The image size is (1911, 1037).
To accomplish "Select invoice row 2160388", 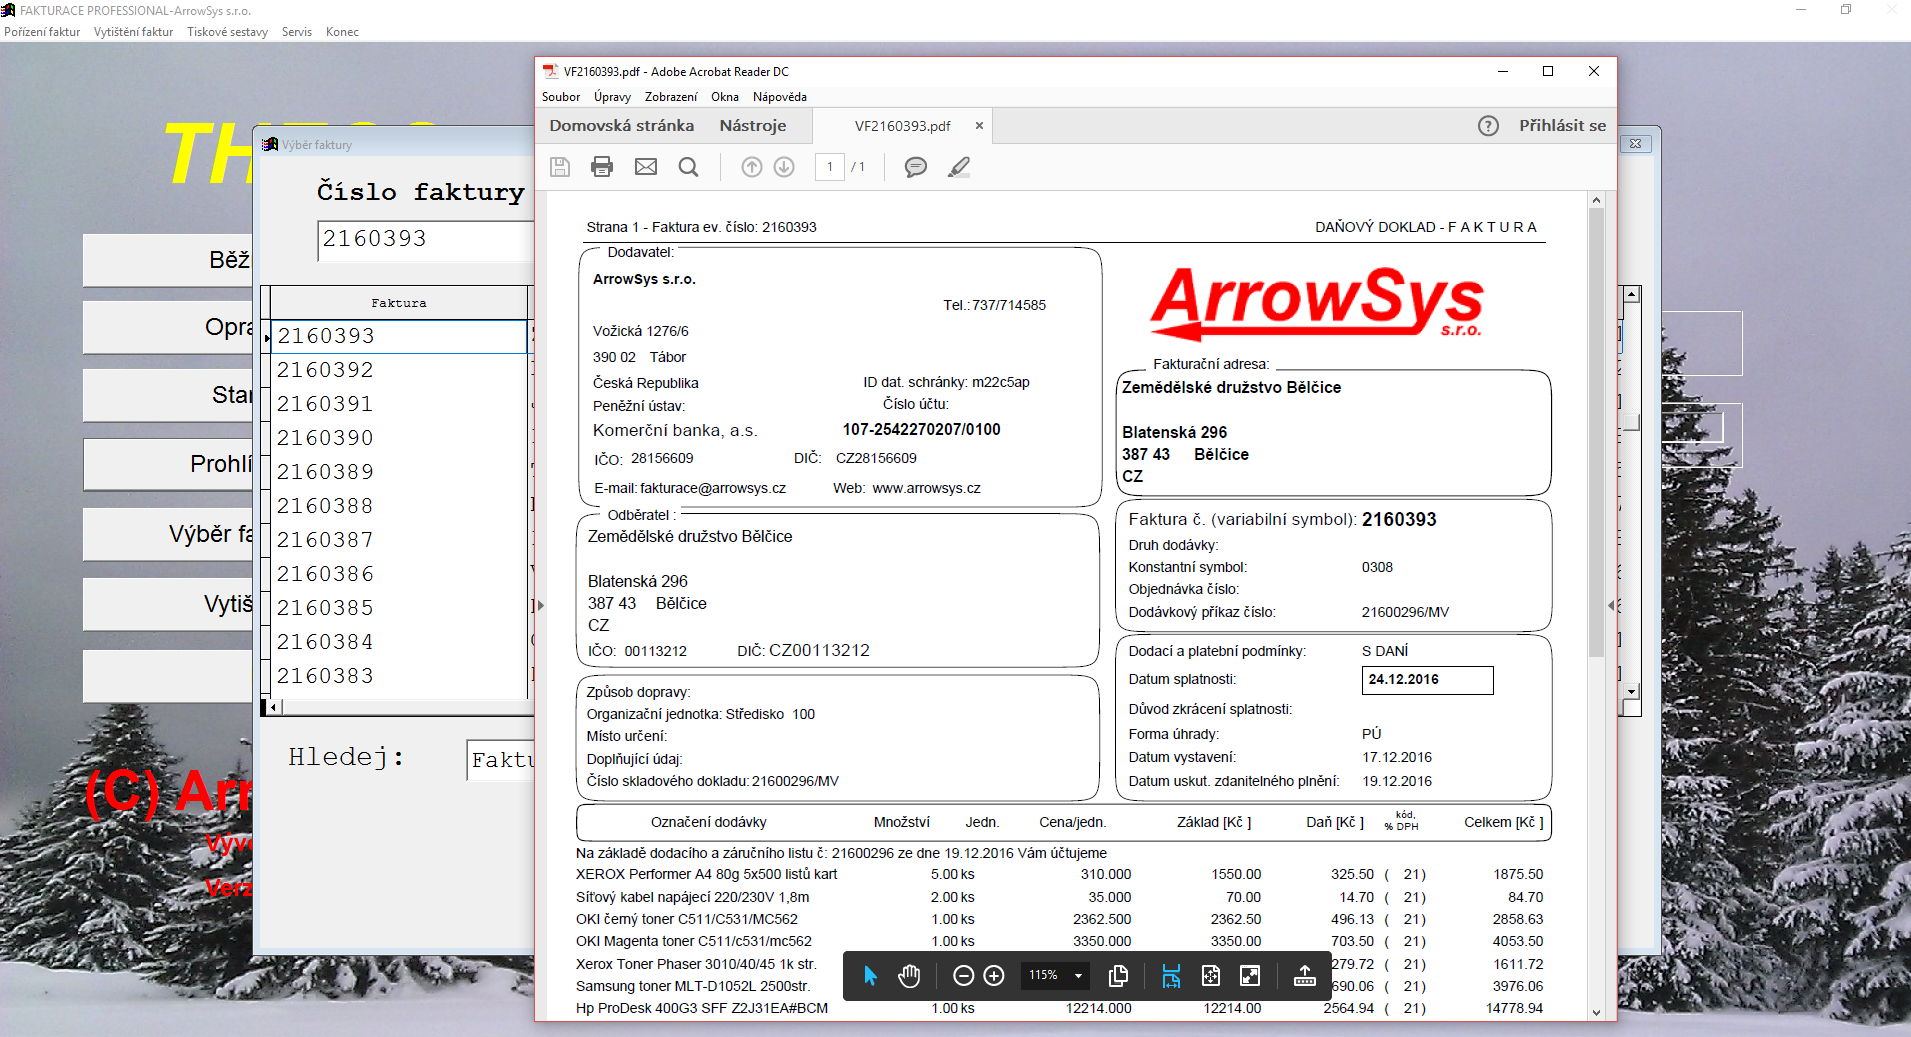I will [399, 506].
